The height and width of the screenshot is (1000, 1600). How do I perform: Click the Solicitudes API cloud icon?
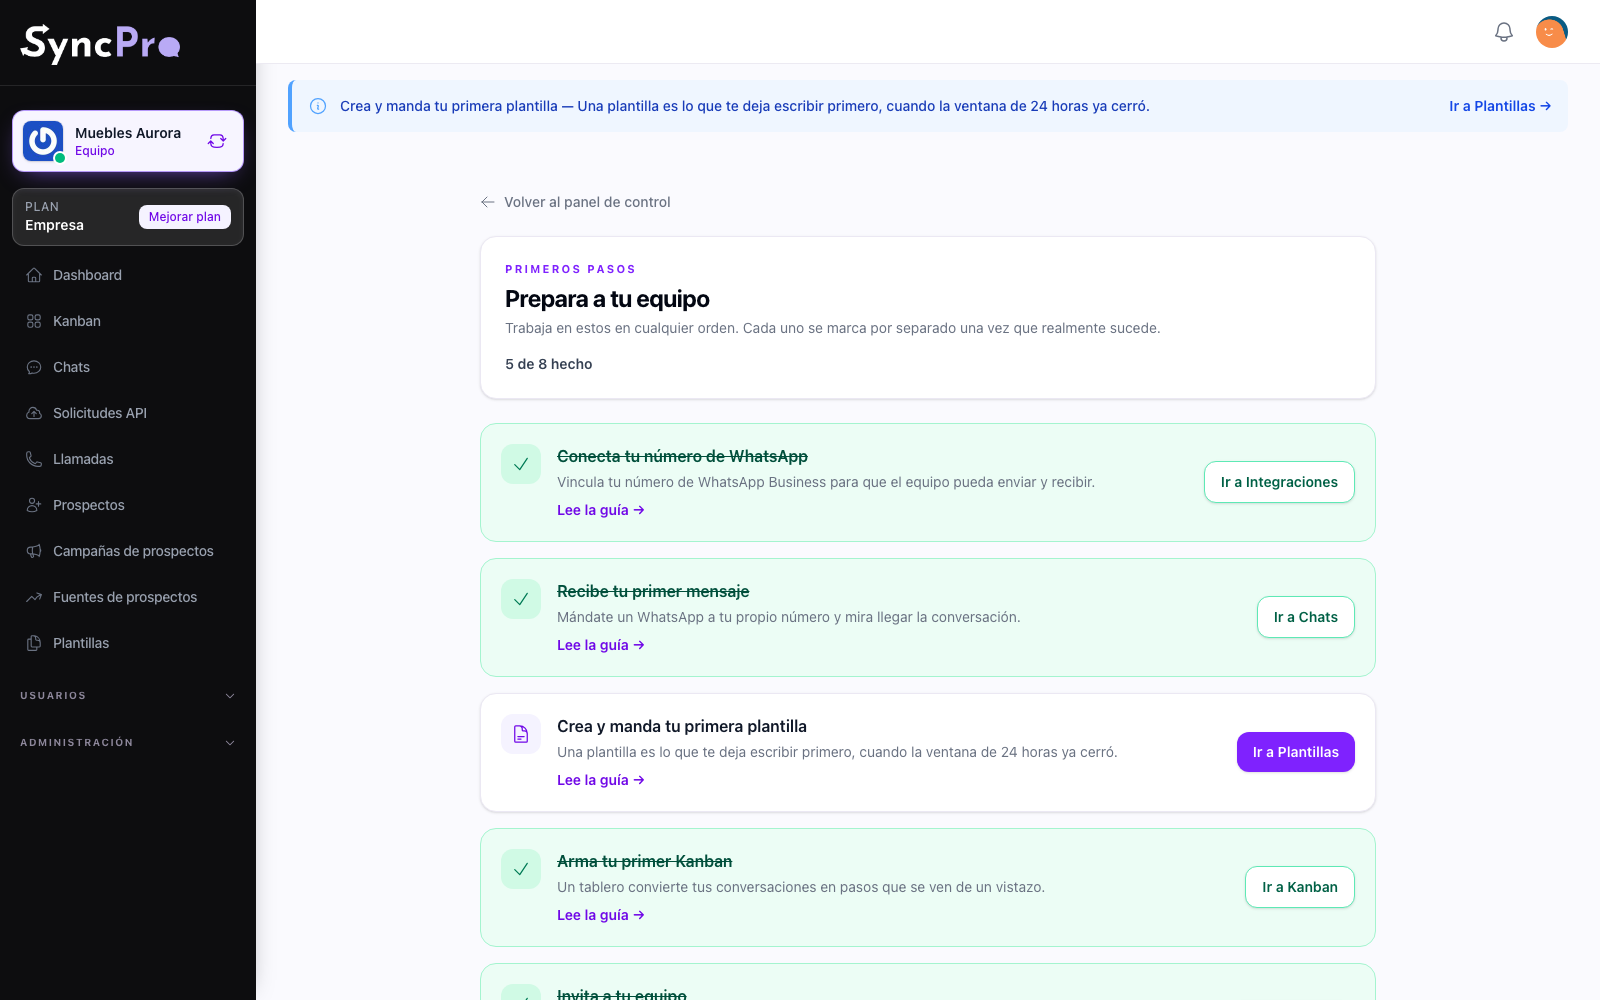[x=34, y=413]
